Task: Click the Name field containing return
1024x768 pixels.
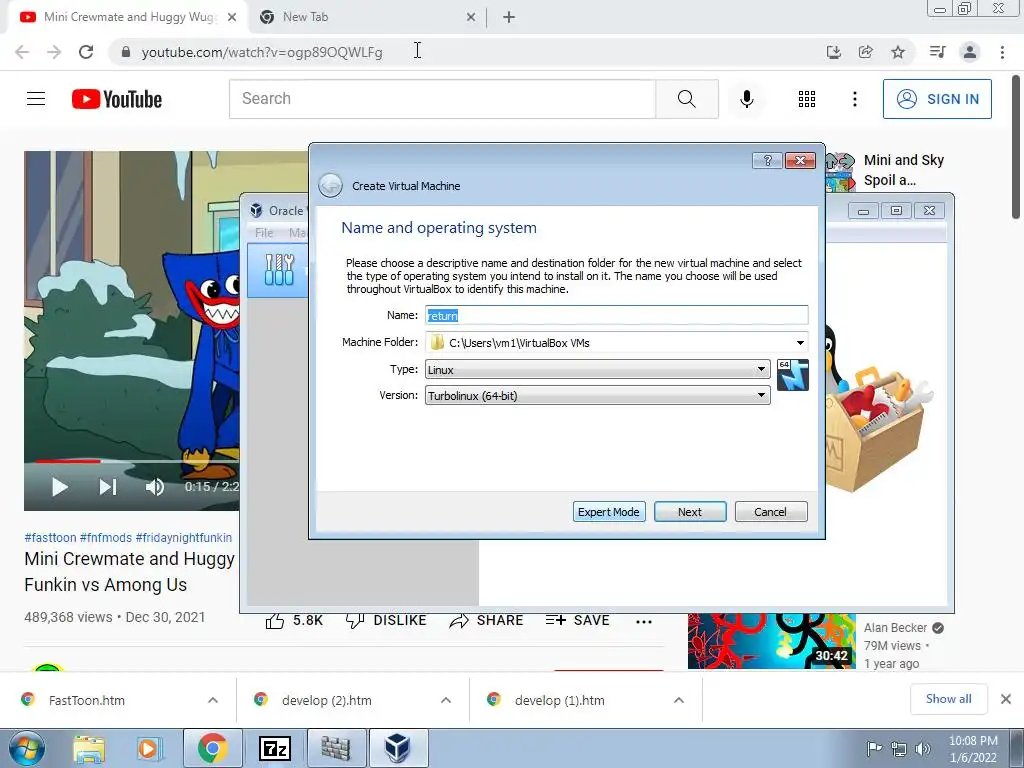Action: (616, 315)
